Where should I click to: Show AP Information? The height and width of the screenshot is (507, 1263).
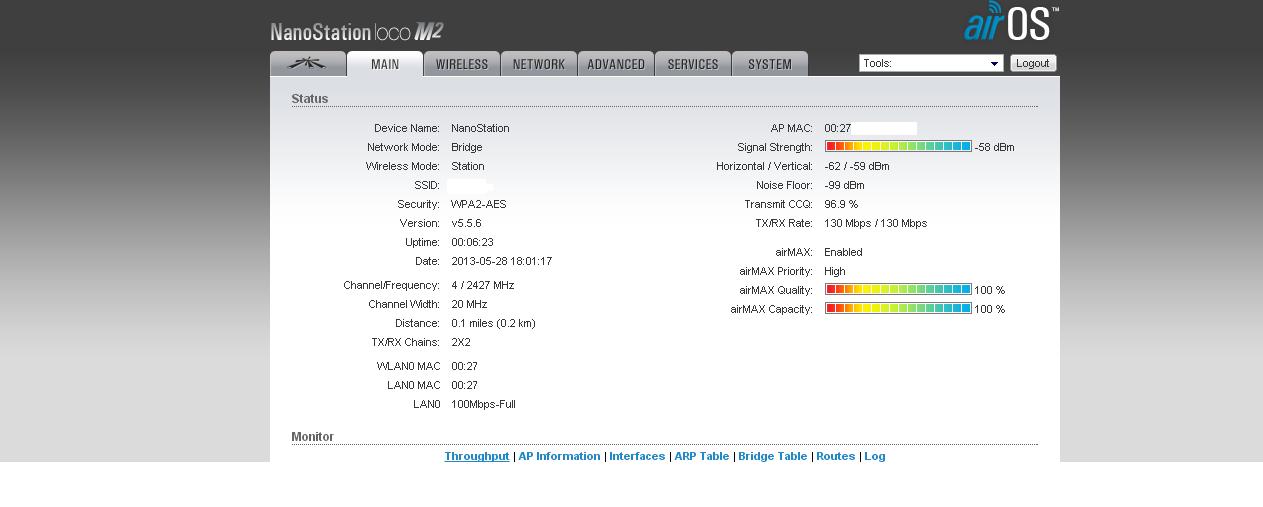pyautogui.click(x=559, y=456)
